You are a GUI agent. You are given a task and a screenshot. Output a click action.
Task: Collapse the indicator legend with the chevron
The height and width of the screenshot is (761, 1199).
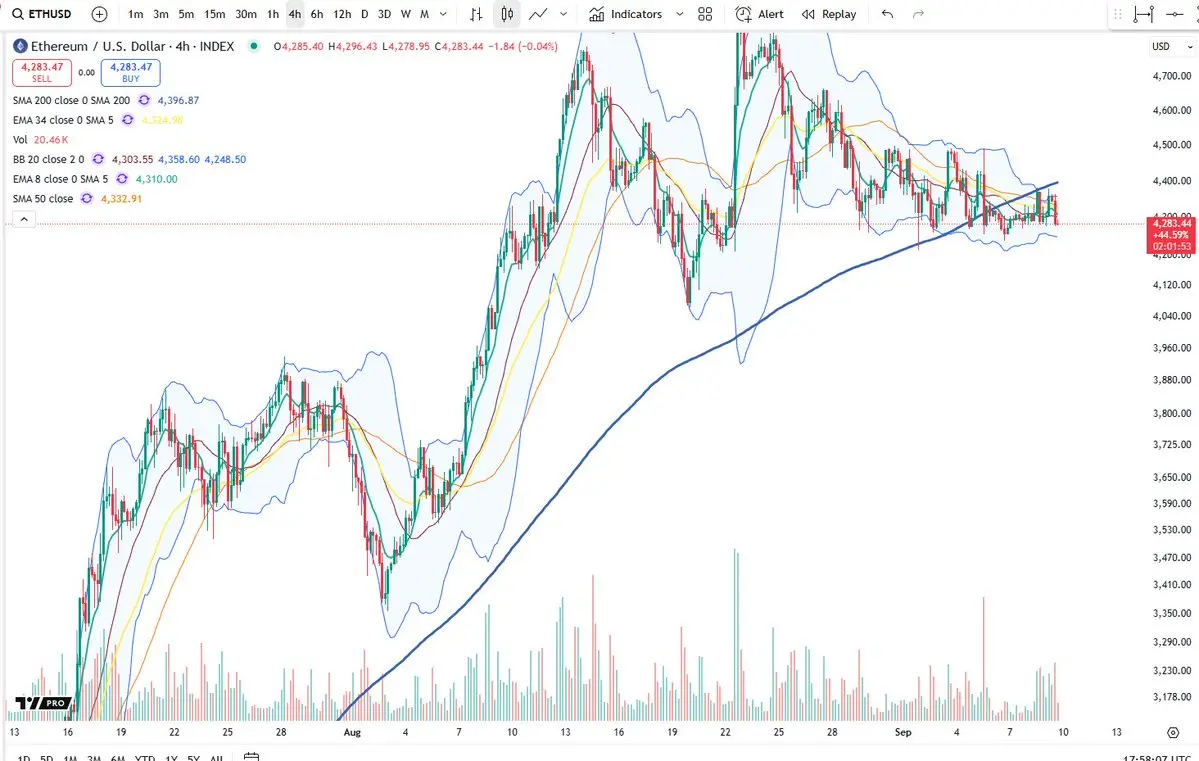(x=24, y=220)
